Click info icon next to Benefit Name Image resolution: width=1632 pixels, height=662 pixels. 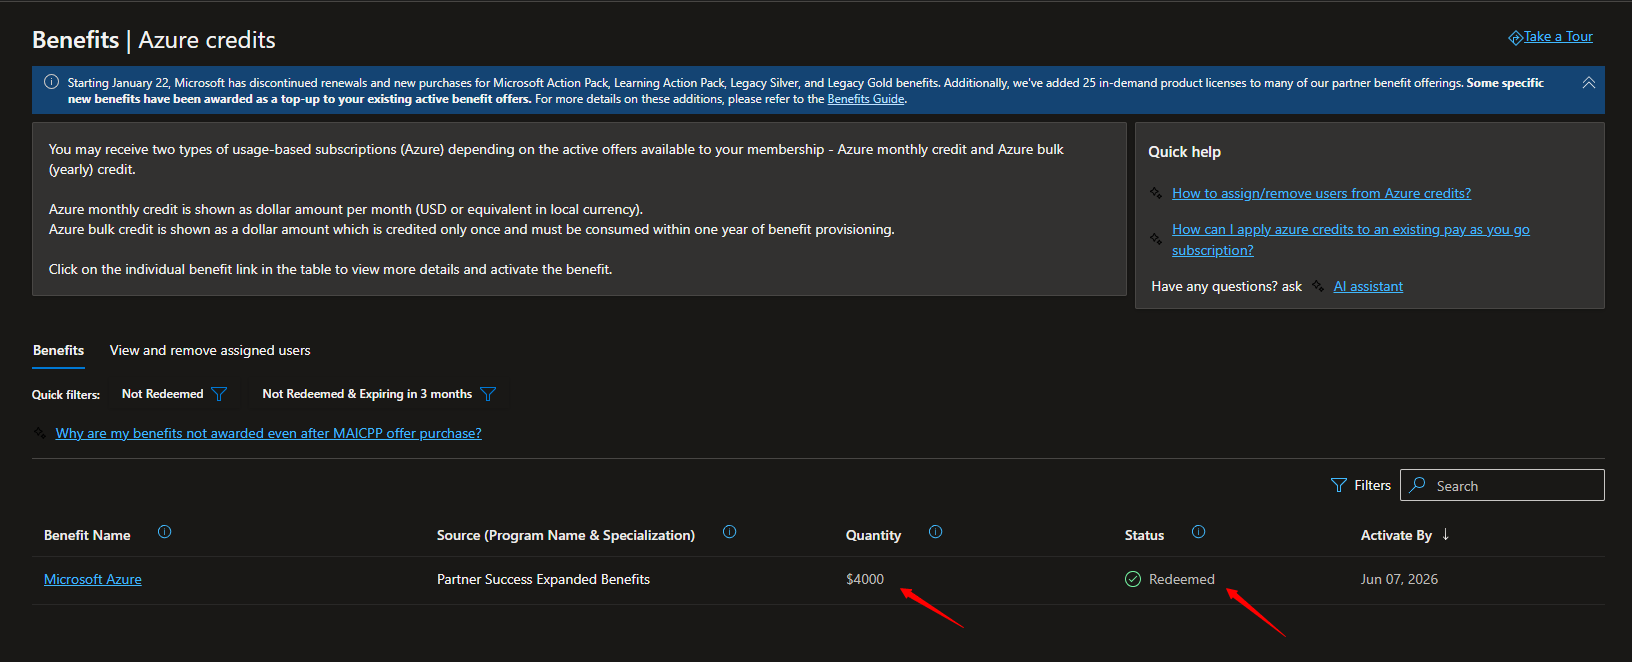[165, 532]
